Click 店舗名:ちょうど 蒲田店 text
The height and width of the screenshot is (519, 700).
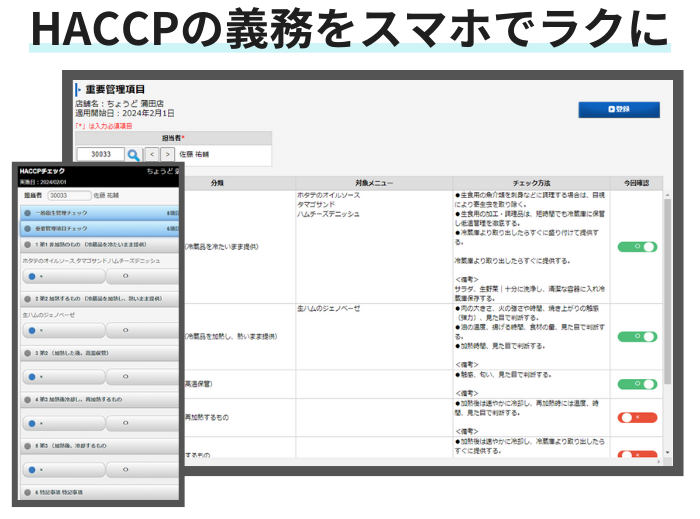tap(119, 104)
